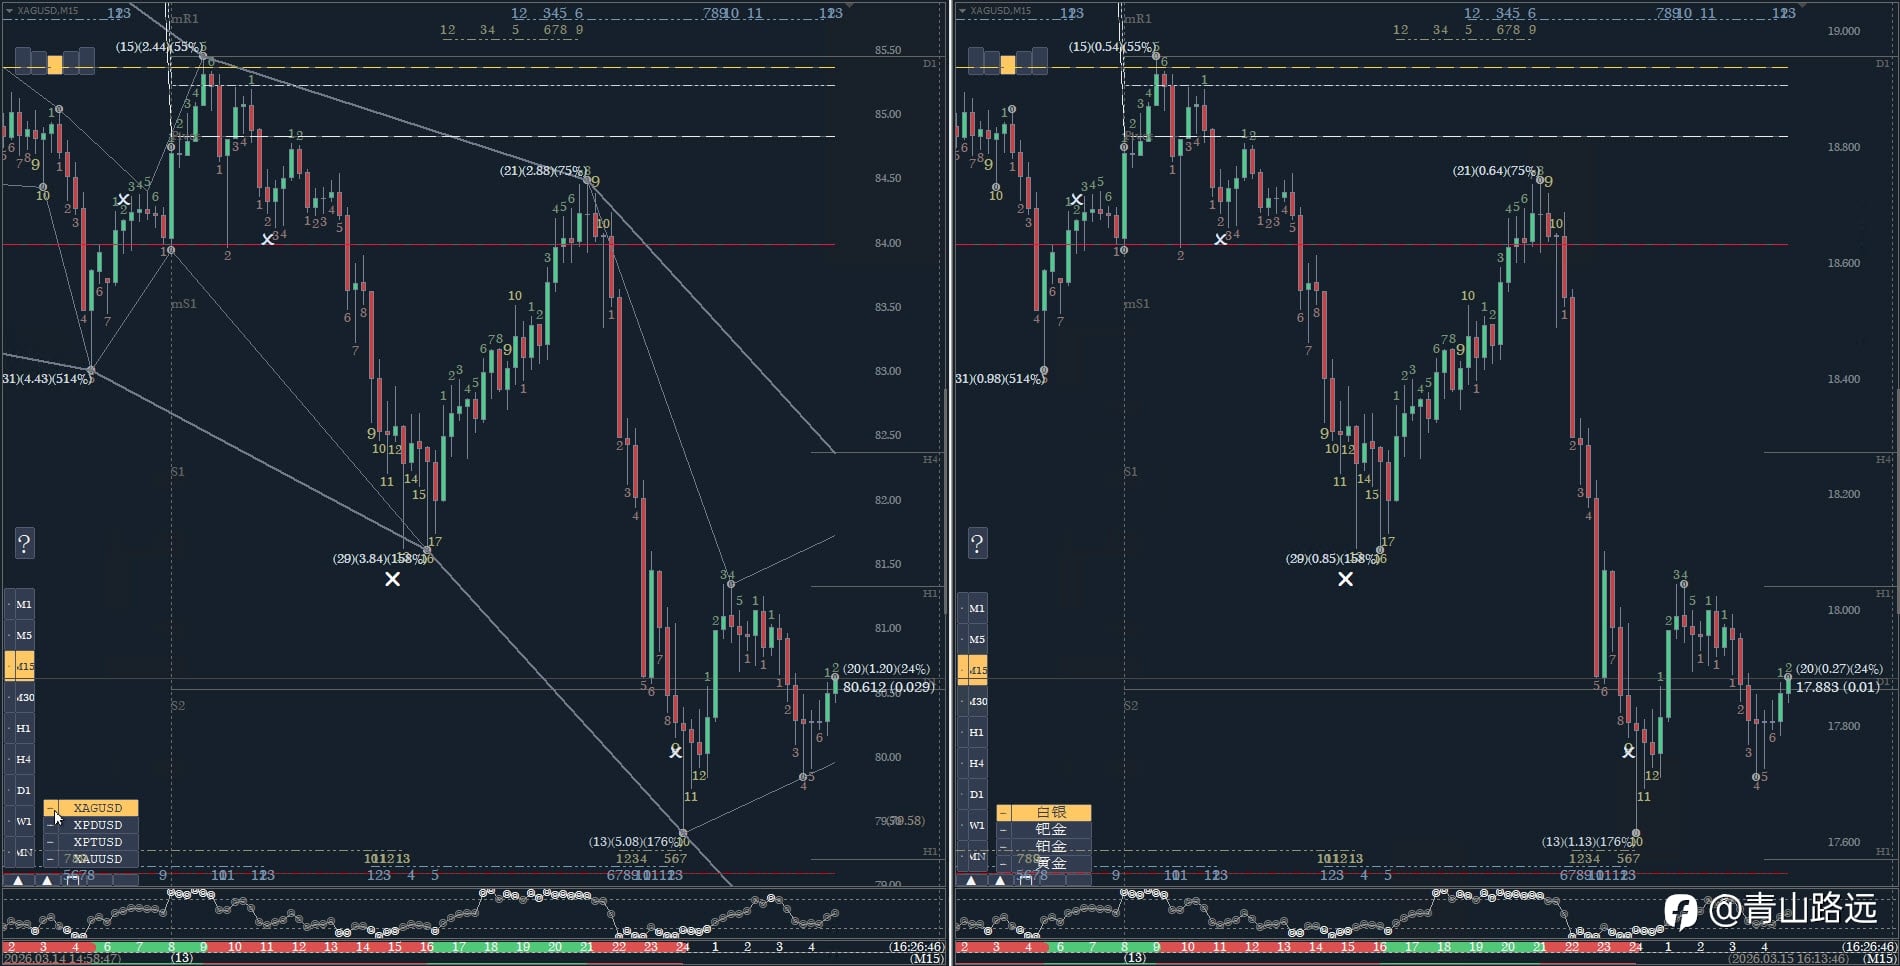Click the 85.50 price axis label
This screenshot has width=1900, height=966.
[888, 50]
